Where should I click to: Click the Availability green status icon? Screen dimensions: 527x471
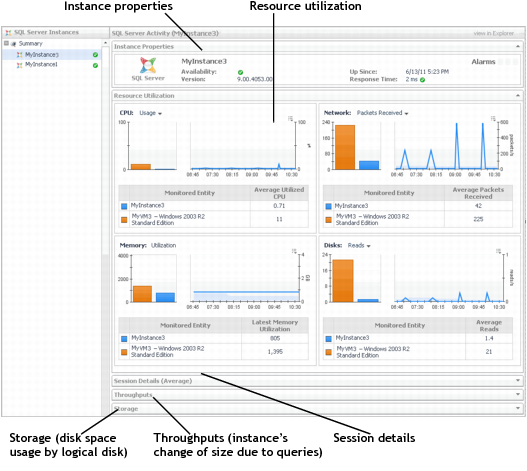[240, 72]
